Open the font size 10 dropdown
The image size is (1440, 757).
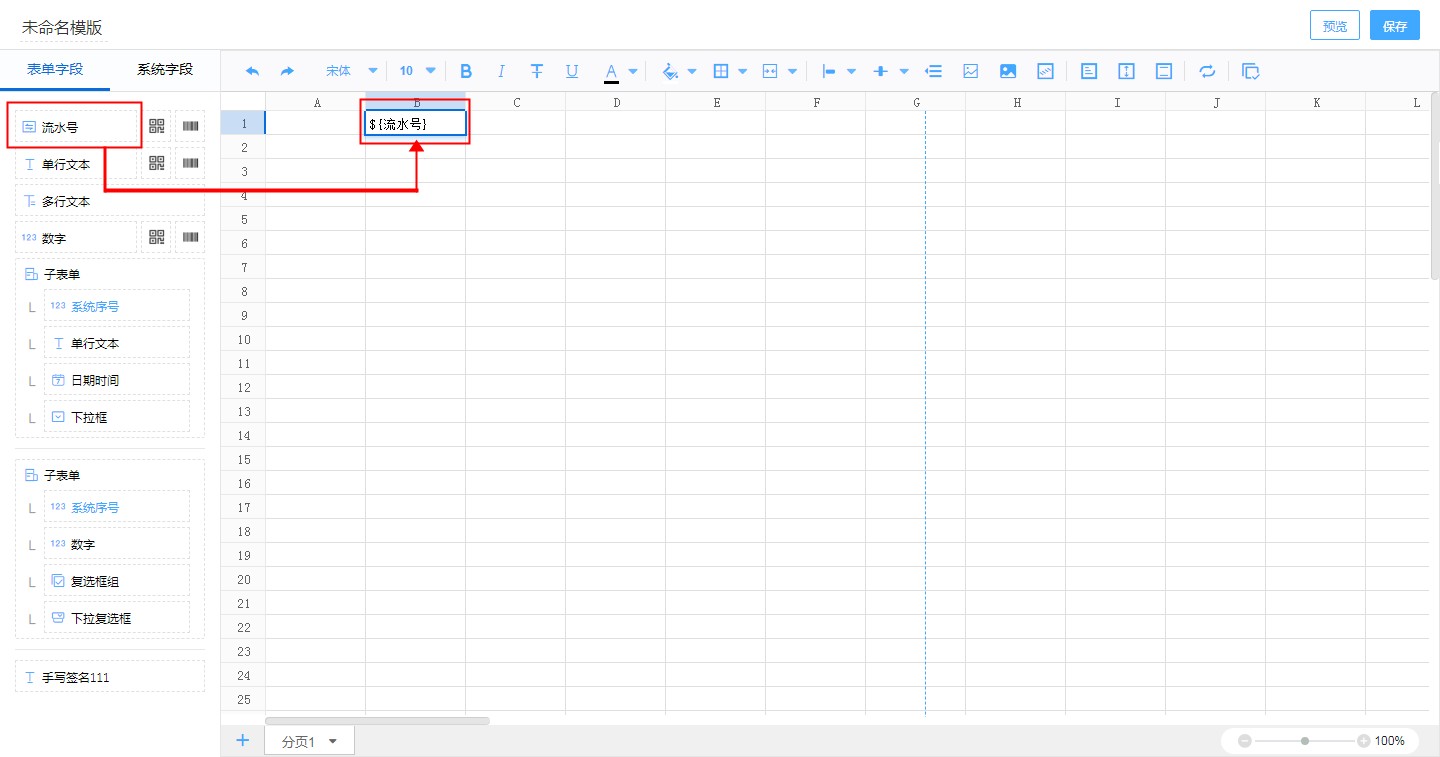[x=417, y=71]
